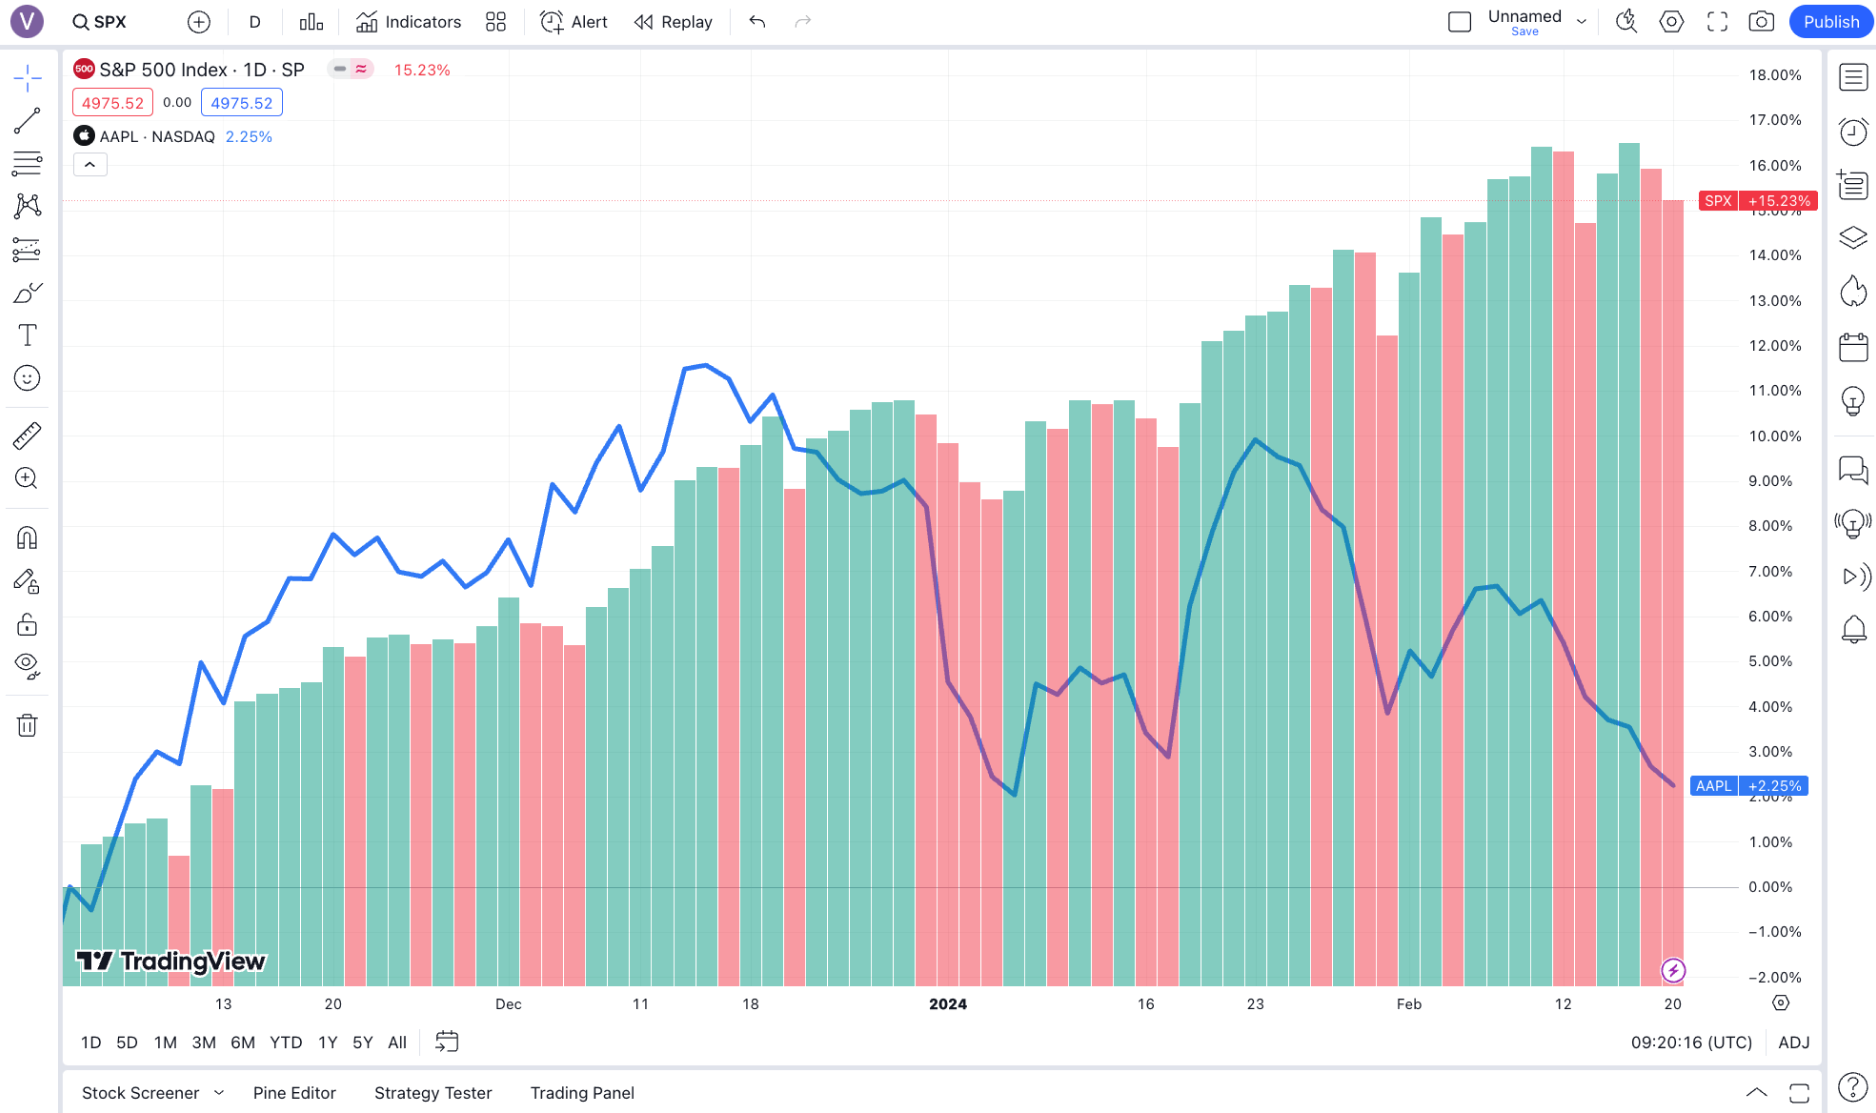Select the Text annotation tool
This screenshot has width=1876, height=1113.
click(27, 335)
